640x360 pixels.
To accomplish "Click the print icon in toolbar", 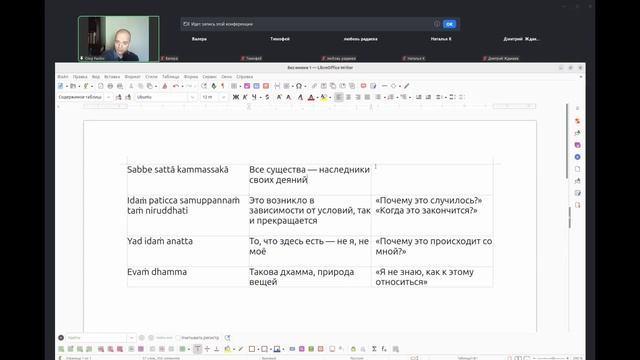I will 110,86.
